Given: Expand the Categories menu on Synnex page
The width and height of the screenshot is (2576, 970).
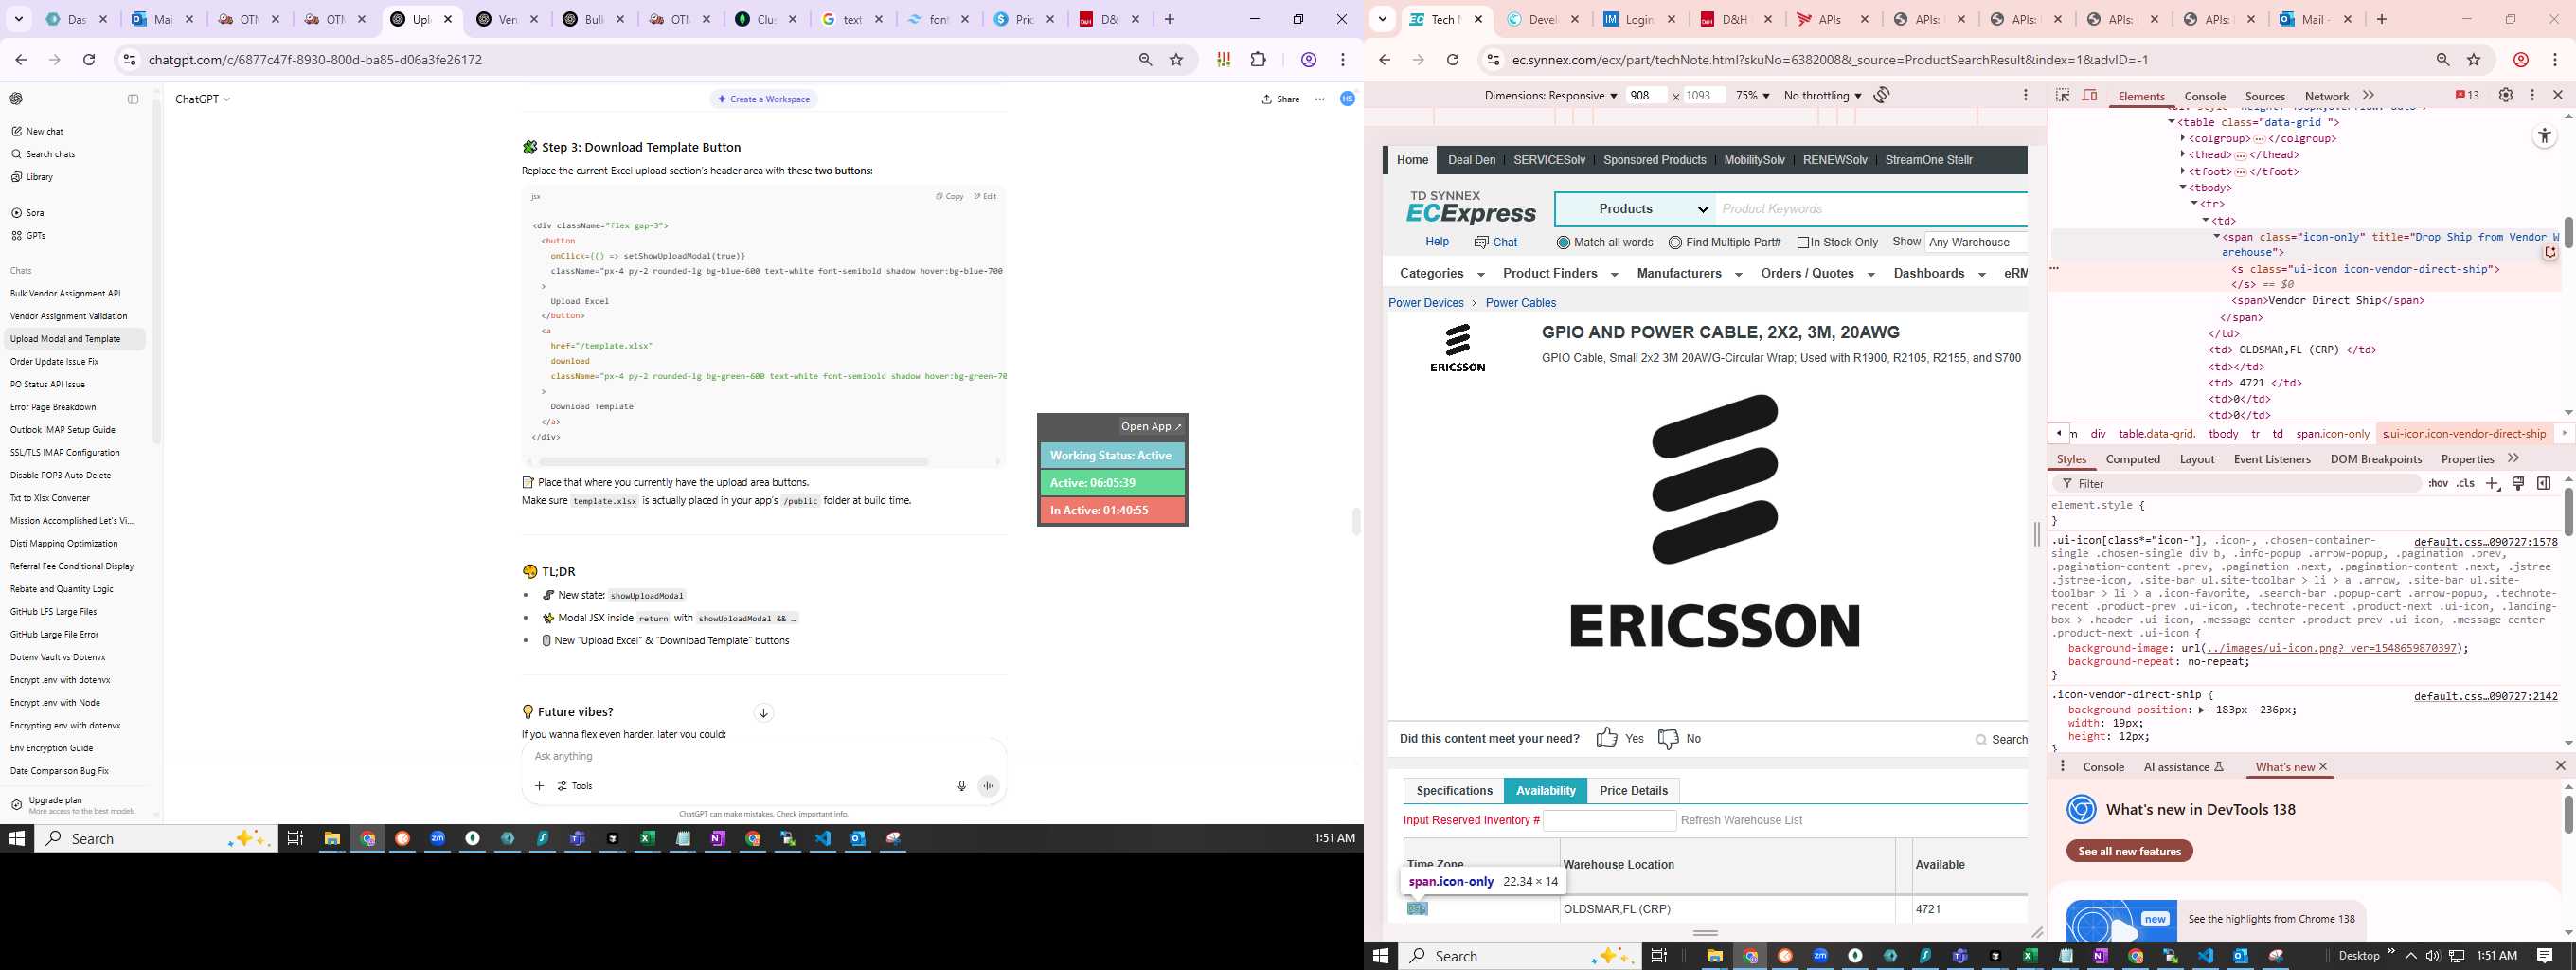Looking at the screenshot, I should (x=1441, y=274).
